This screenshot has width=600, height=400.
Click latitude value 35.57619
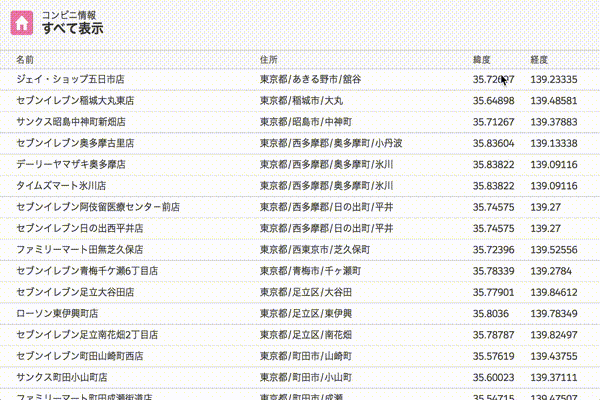494,356
